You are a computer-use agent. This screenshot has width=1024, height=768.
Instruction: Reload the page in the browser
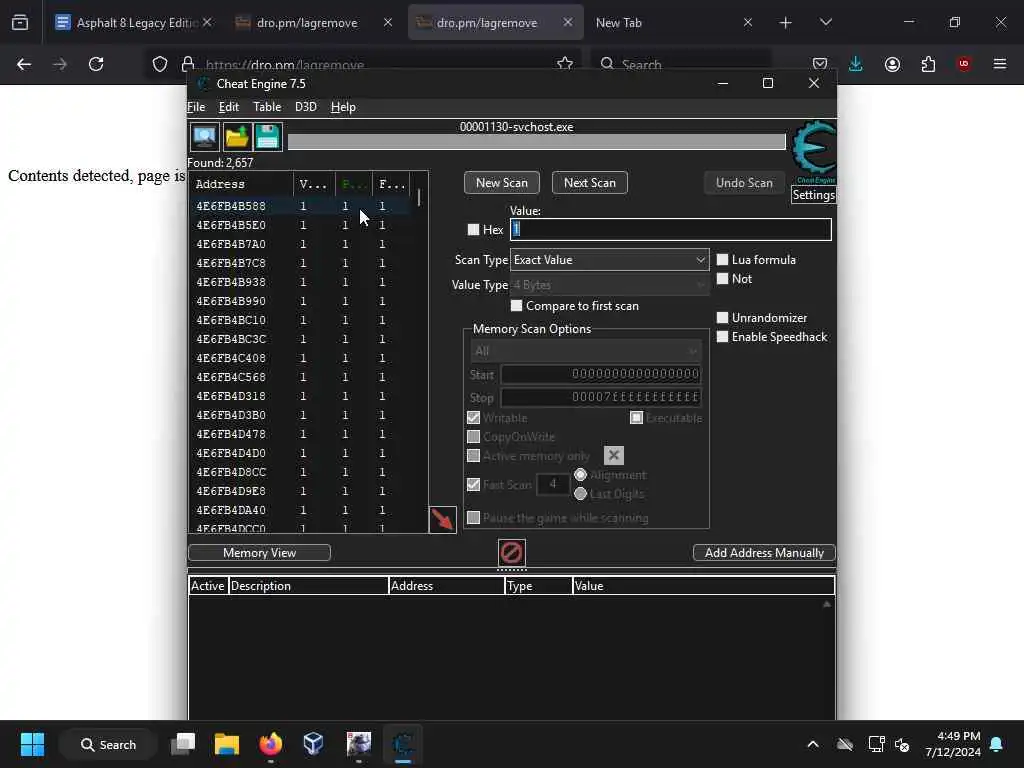(96, 64)
